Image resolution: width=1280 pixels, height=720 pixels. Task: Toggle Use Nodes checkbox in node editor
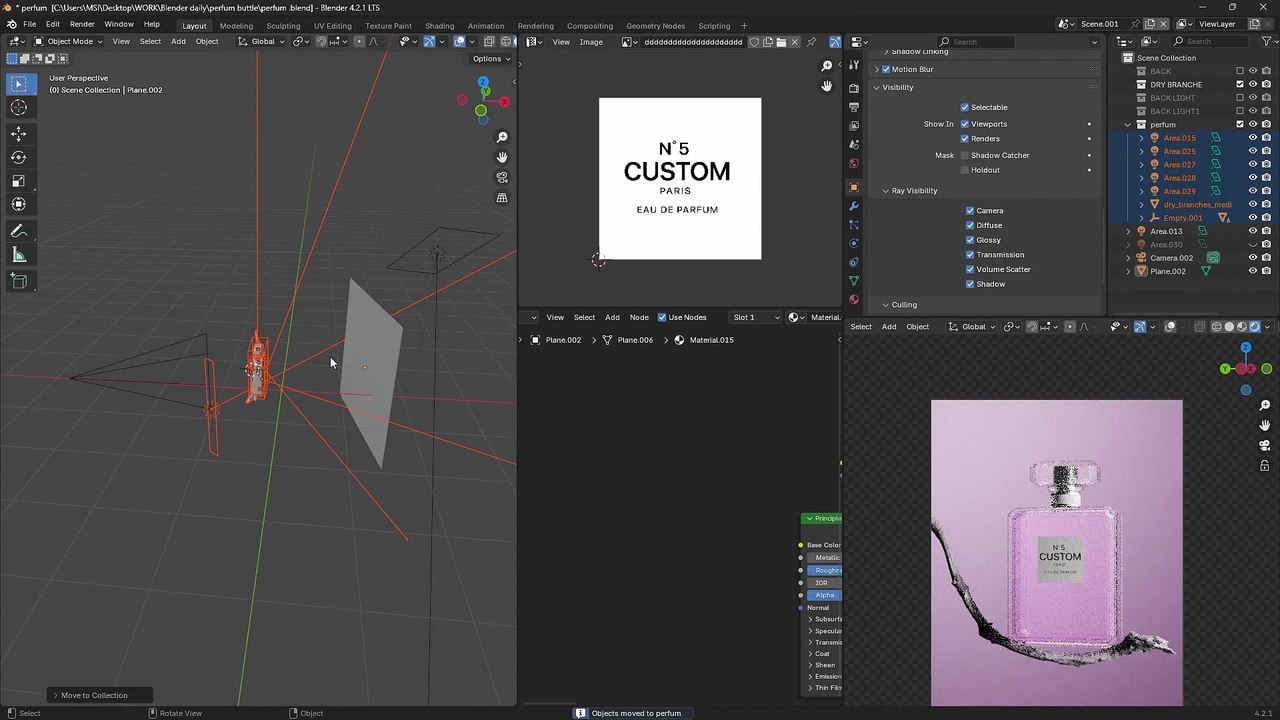click(662, 317)
